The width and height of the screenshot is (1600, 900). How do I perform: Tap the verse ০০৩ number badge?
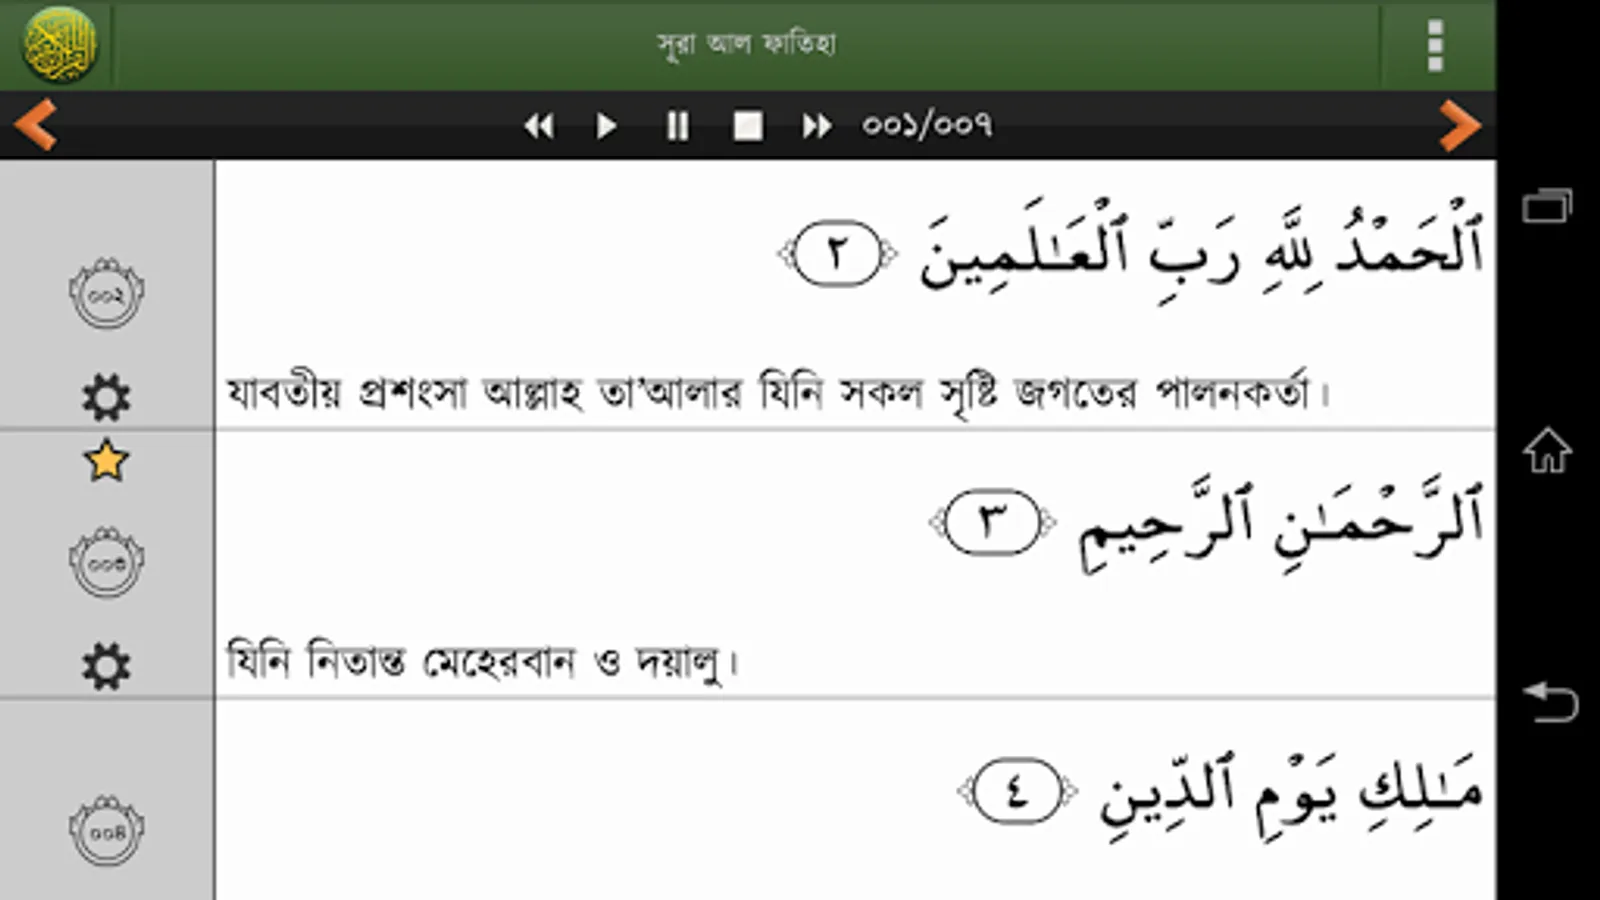[106, 562]
